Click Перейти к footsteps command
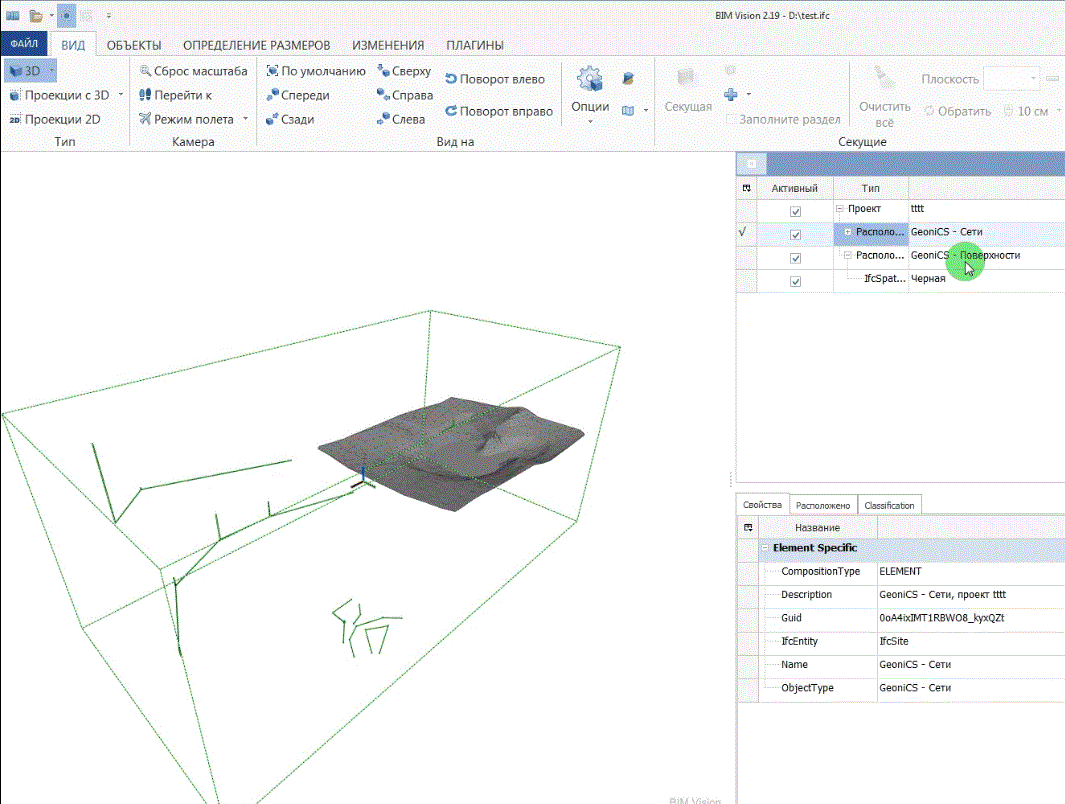Screen dimensions: 1065x804 176,95
